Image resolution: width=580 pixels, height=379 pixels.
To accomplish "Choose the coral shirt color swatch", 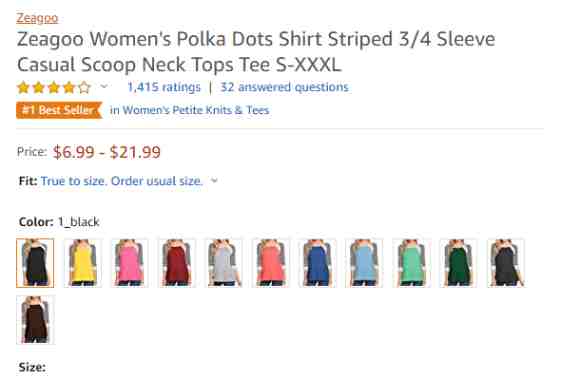I will click(x=271, y=263).
